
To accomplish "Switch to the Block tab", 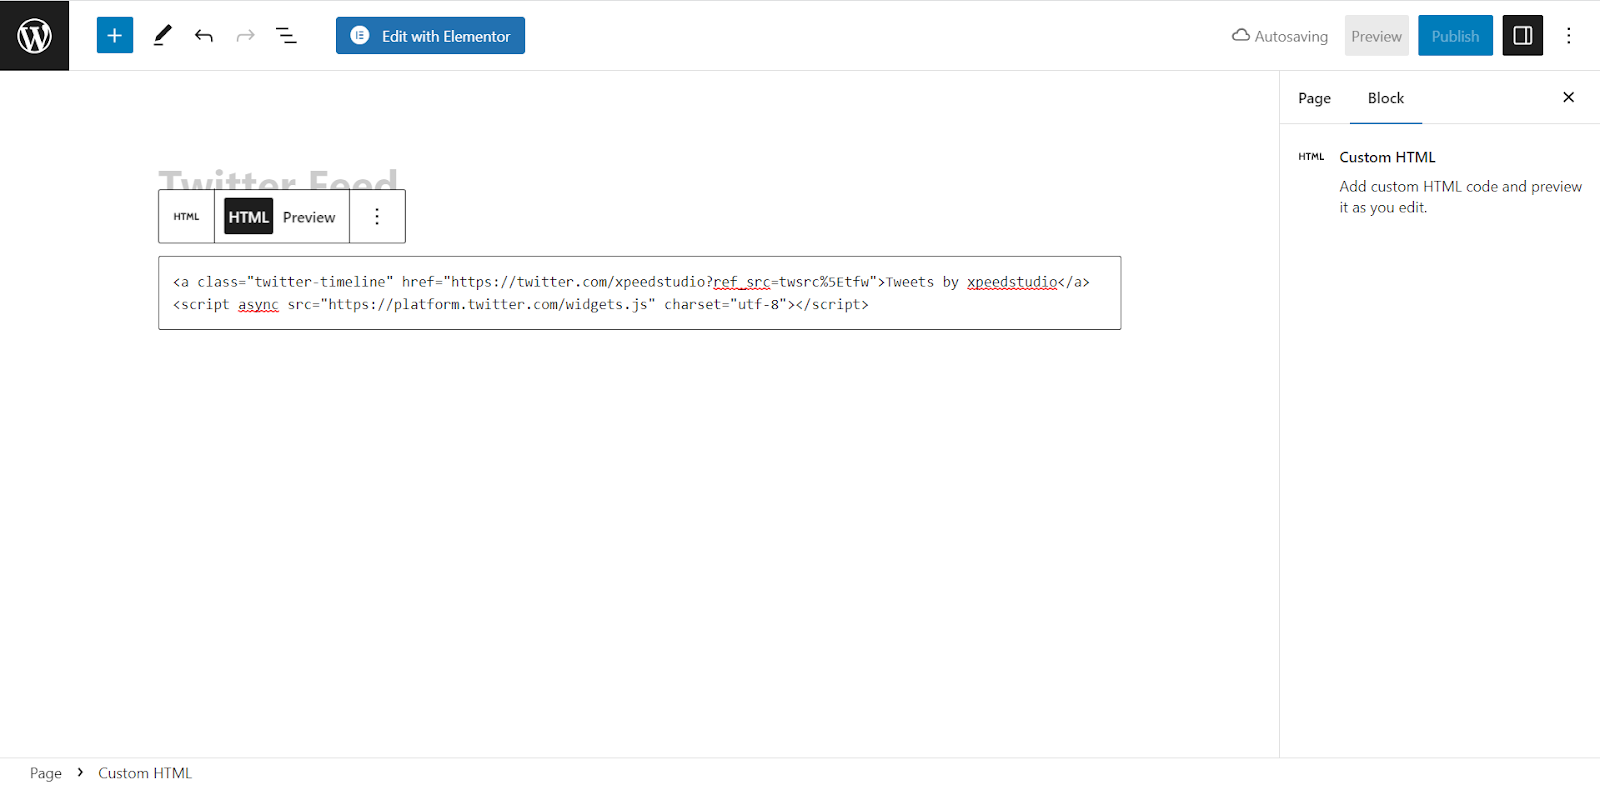I will 1385,98.
